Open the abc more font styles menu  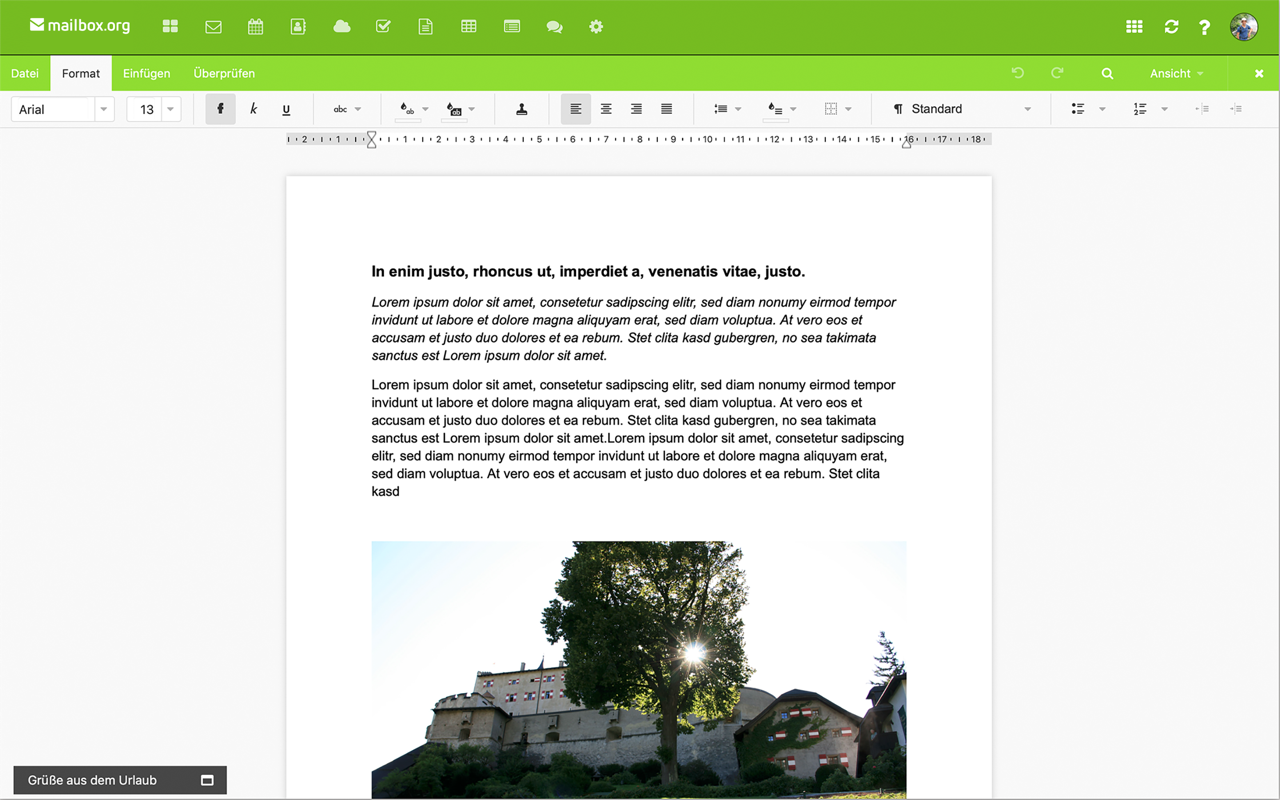tap(347, 109)
